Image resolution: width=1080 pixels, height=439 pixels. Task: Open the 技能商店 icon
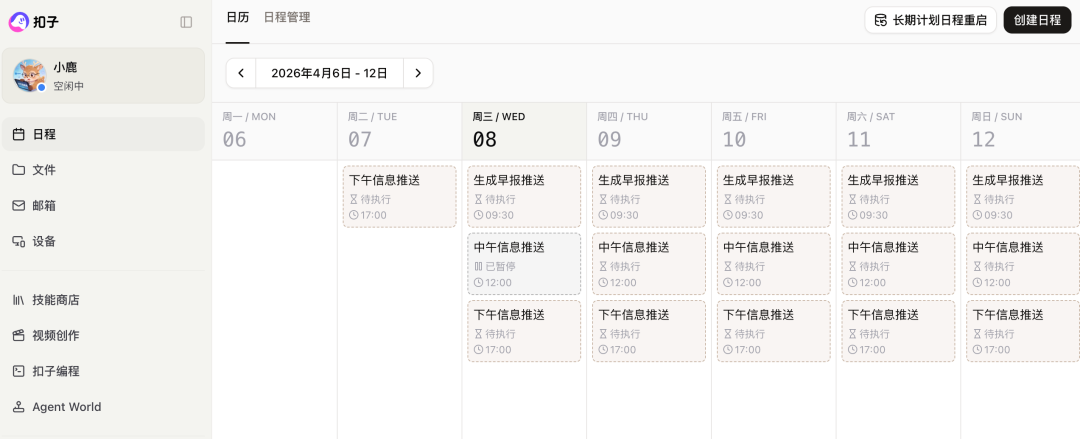[19, 300]
